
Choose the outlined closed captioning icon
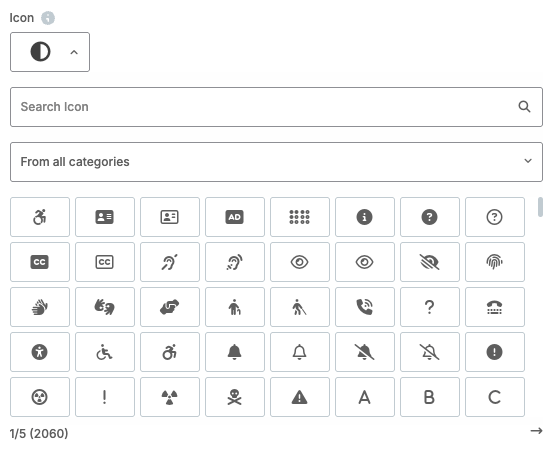pyautogui.click(x=105, y=262)
